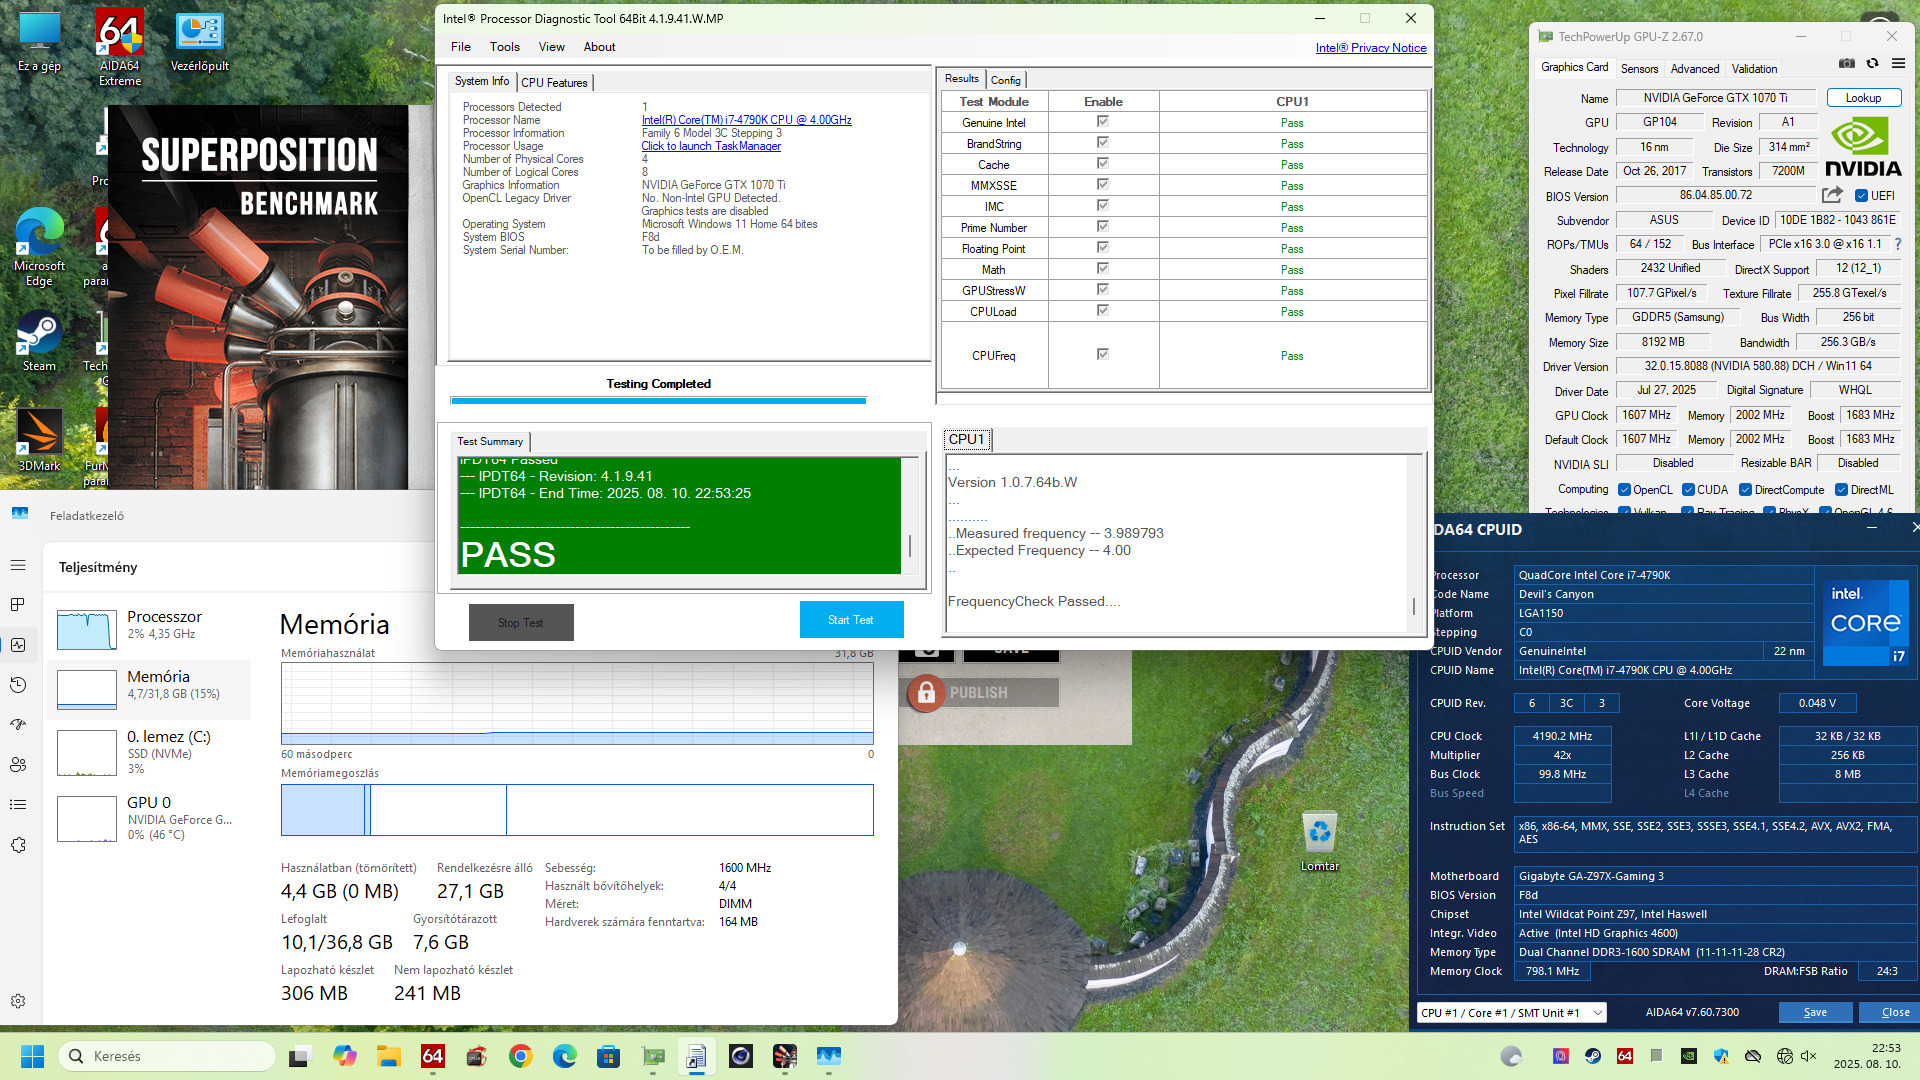1920x1080 pixels.
Task: Open GPU-Z hamburger menu icon
Action: (1898, 63)
